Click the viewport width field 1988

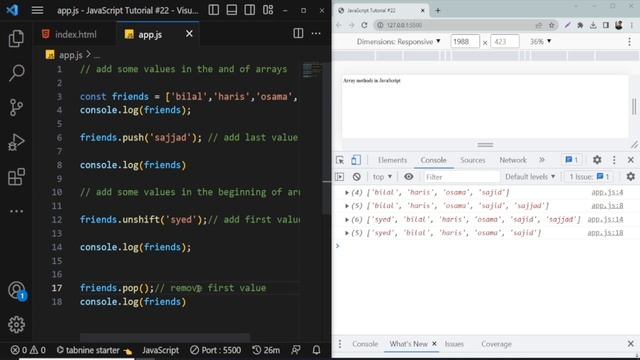(x=465, y=42)
